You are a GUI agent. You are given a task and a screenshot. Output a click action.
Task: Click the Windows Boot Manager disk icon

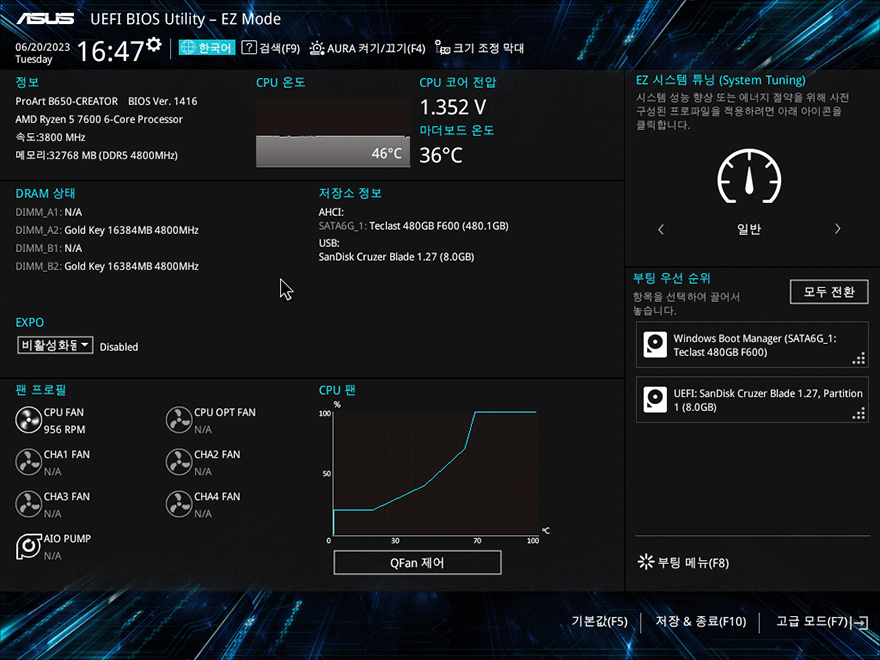pos(655,345)
